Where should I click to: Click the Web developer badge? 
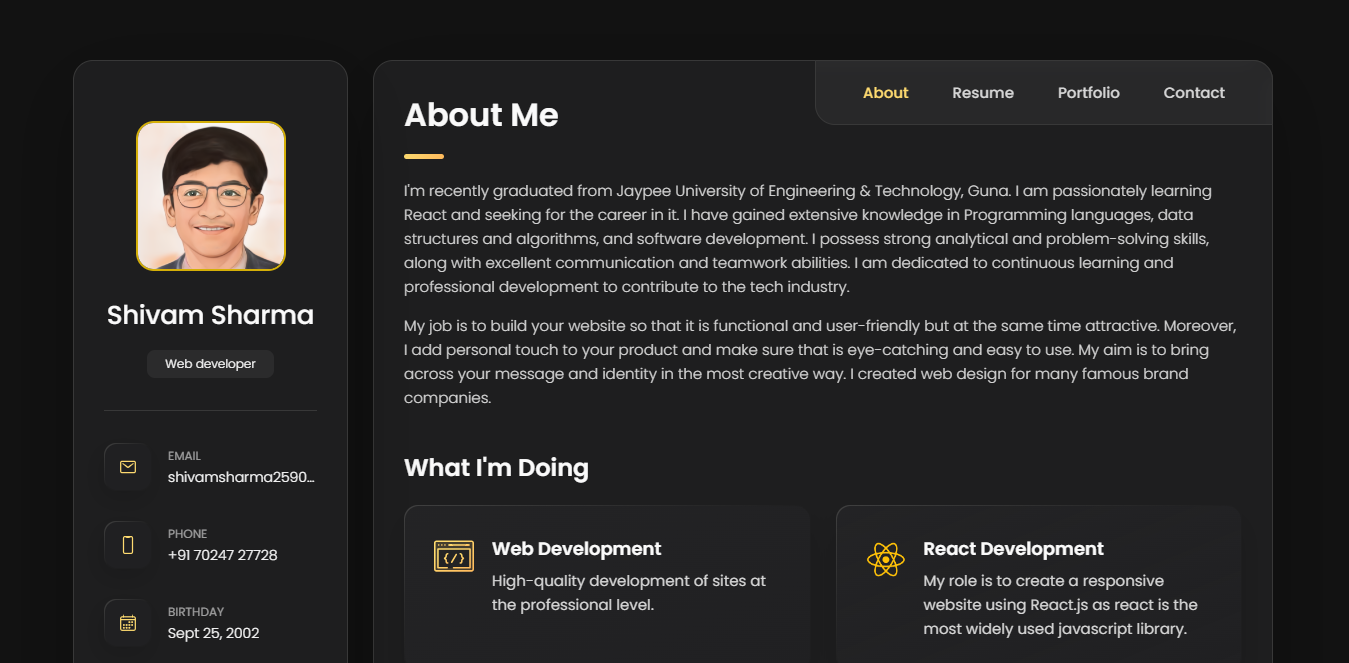click(210, 364)
